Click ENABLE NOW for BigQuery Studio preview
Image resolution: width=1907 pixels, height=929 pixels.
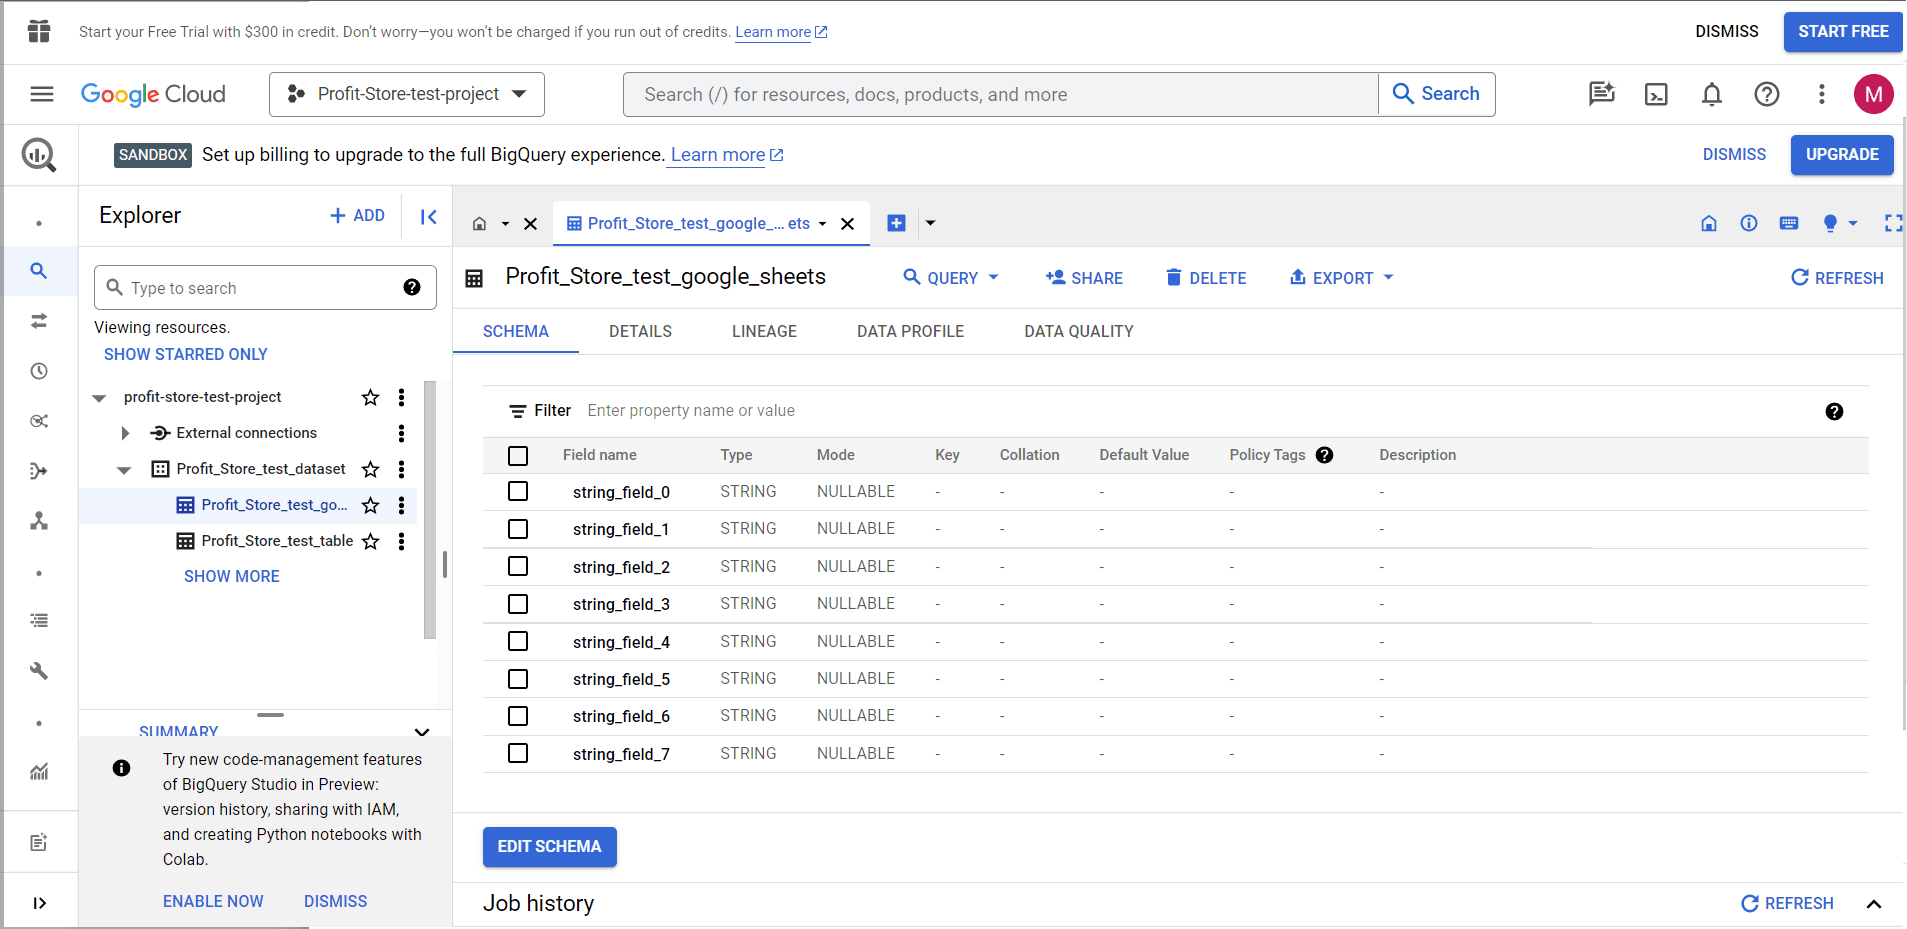coord(213,901)
